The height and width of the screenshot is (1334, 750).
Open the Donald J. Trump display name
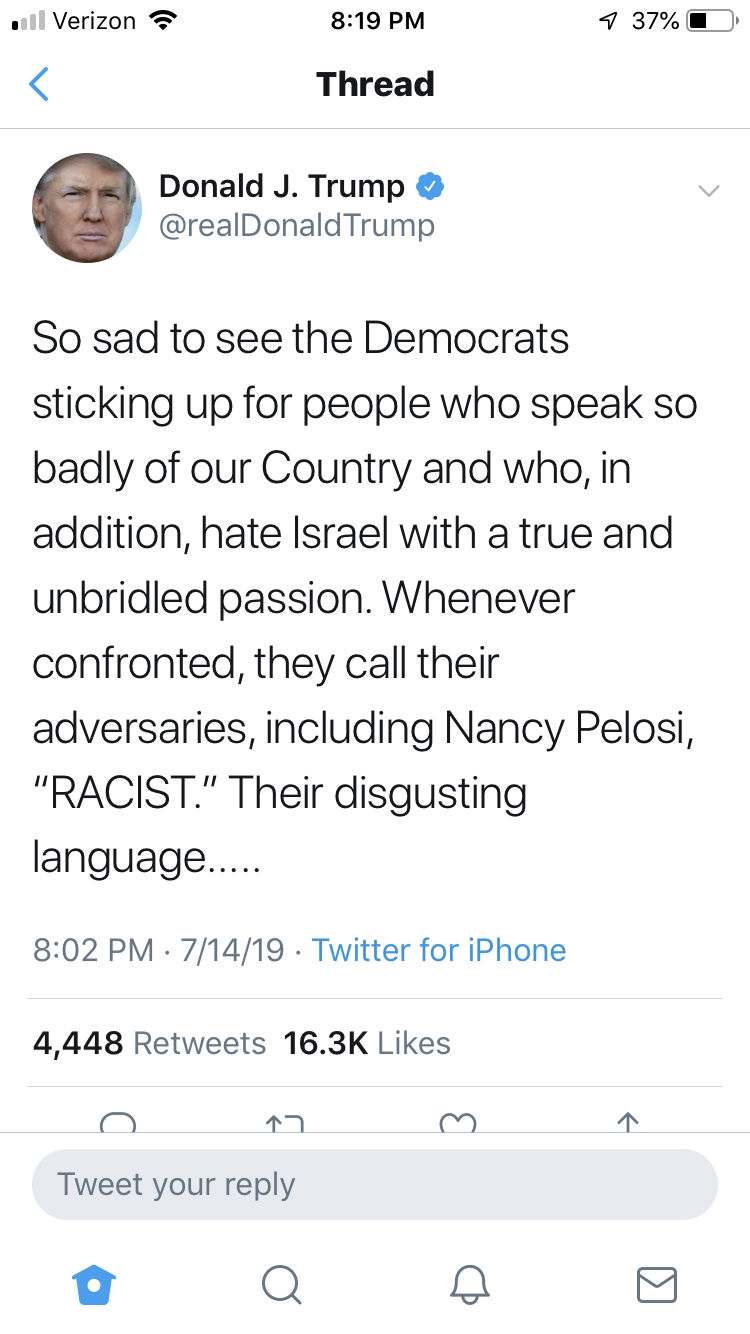(x=281, y=186)
